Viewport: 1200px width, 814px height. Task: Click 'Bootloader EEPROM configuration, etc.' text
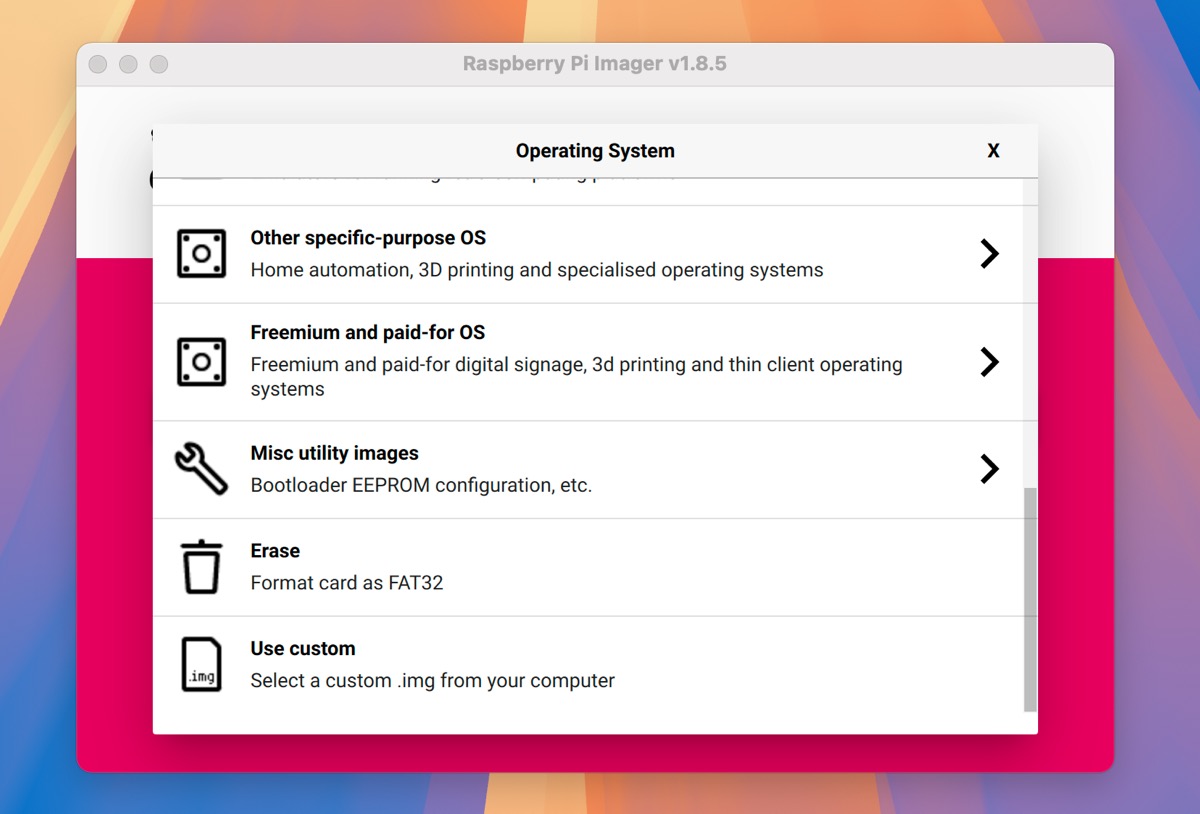point(421,486)
